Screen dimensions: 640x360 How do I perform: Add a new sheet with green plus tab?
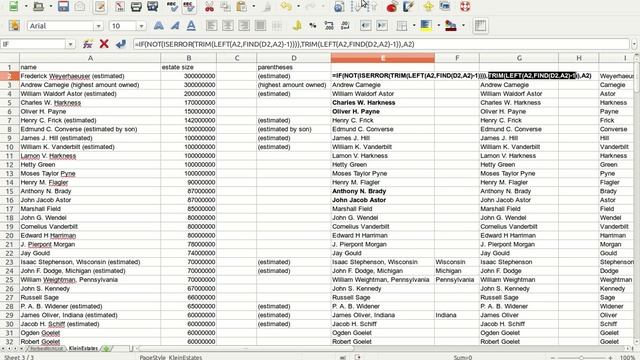107,349
